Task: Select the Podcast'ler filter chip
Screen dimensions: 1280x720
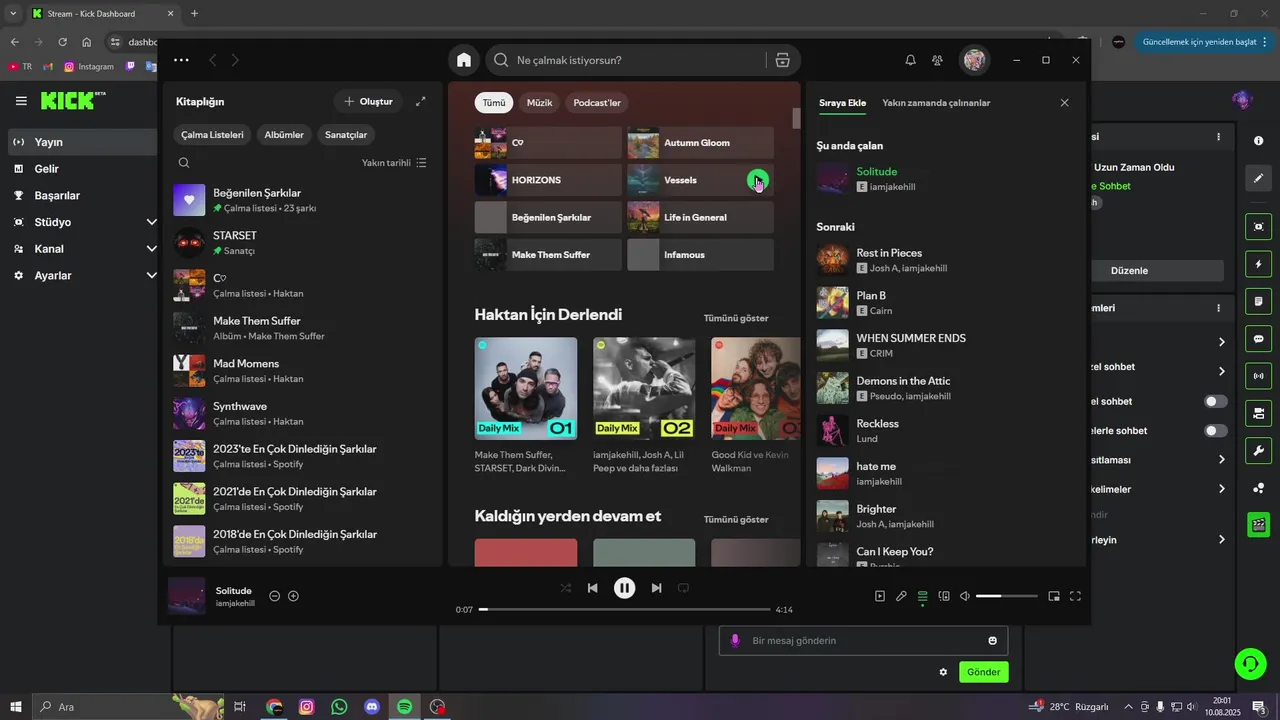Action: click(597, 102)
